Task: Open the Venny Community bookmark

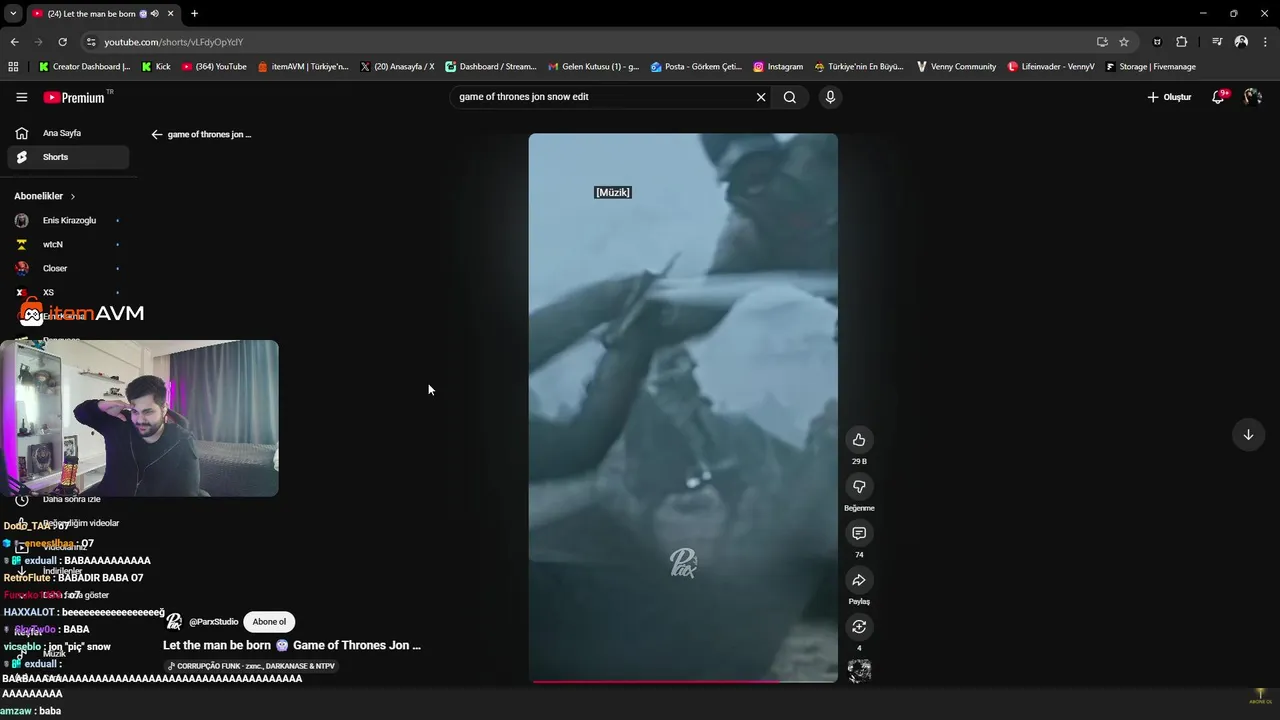Action: pos(956,67)
